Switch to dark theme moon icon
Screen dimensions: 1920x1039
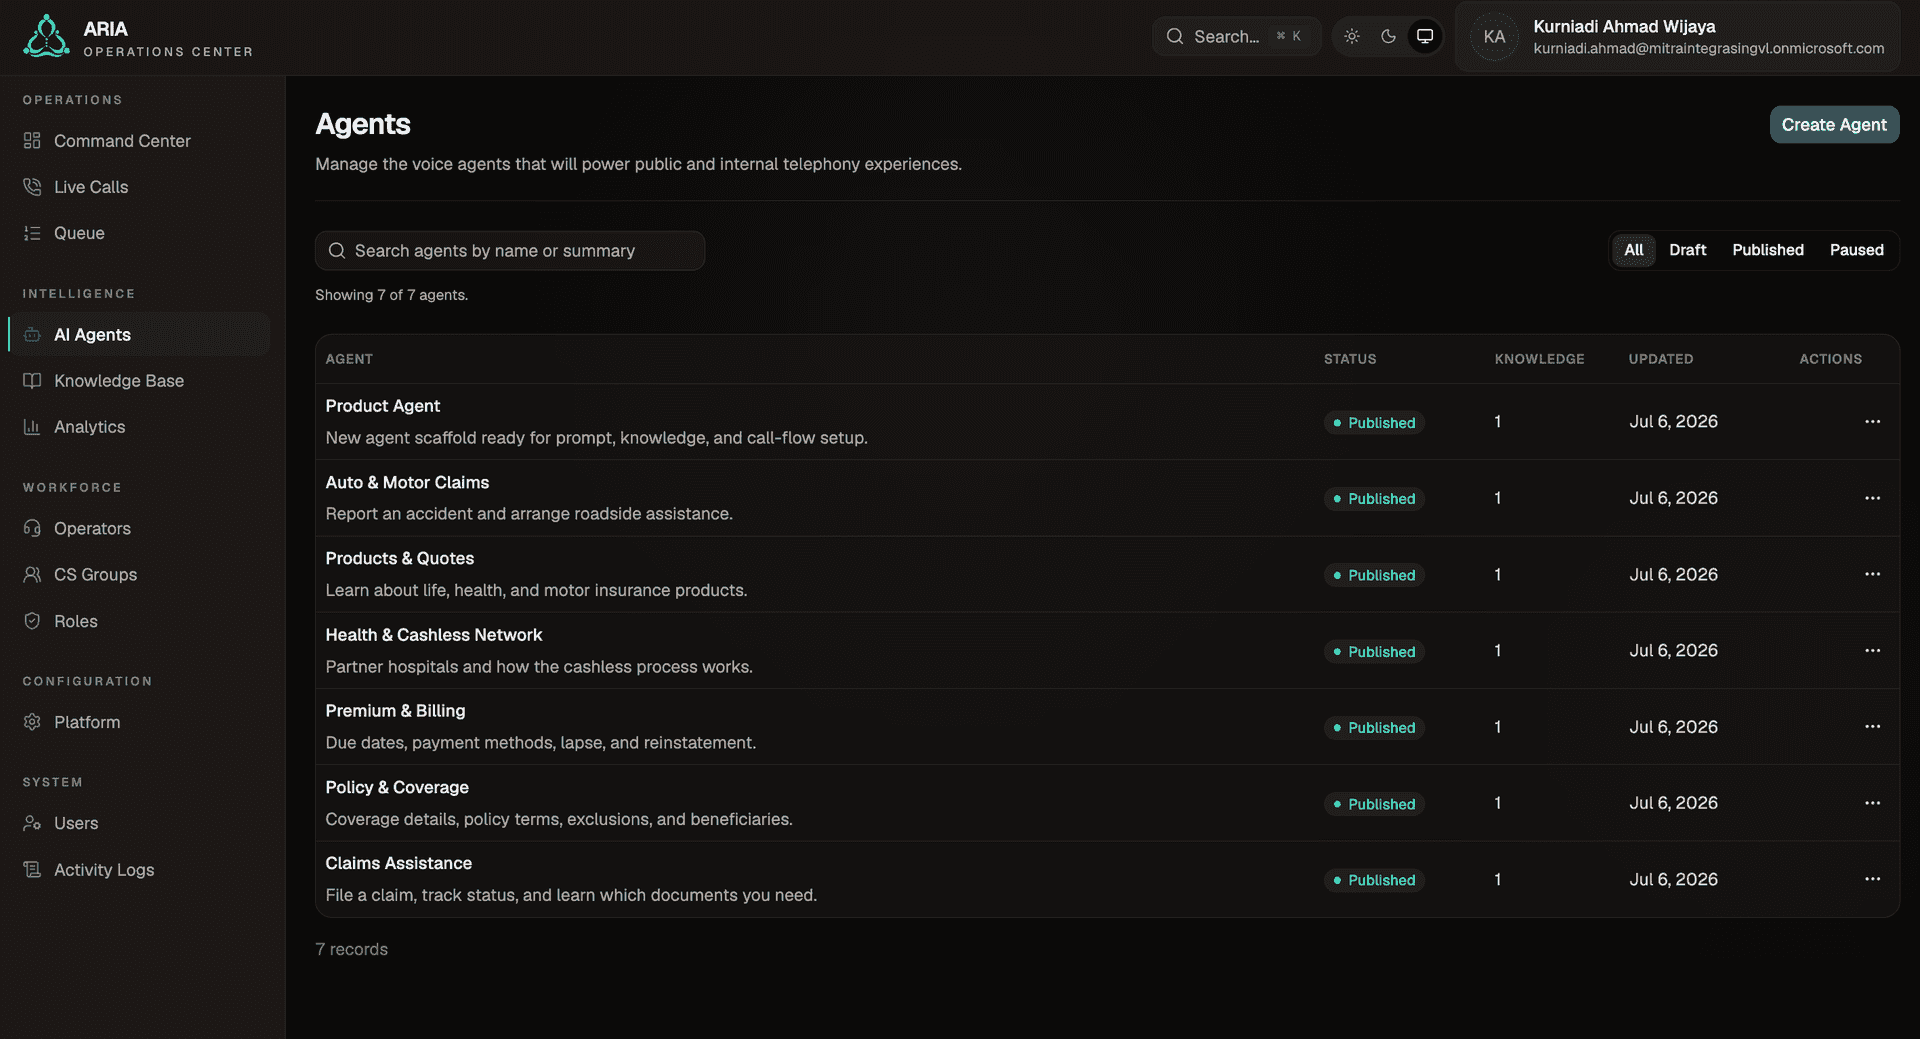pos(1388,37)
